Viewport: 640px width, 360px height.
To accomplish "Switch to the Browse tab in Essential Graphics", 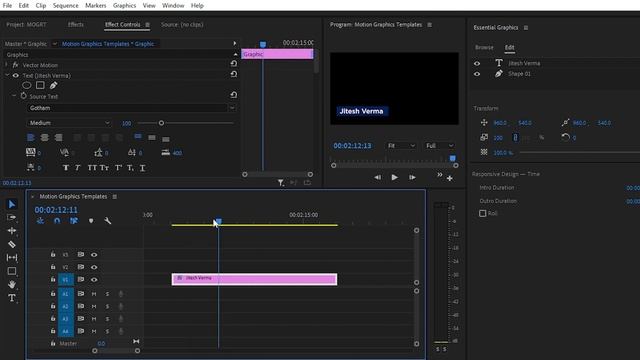I will coord(484,47).
